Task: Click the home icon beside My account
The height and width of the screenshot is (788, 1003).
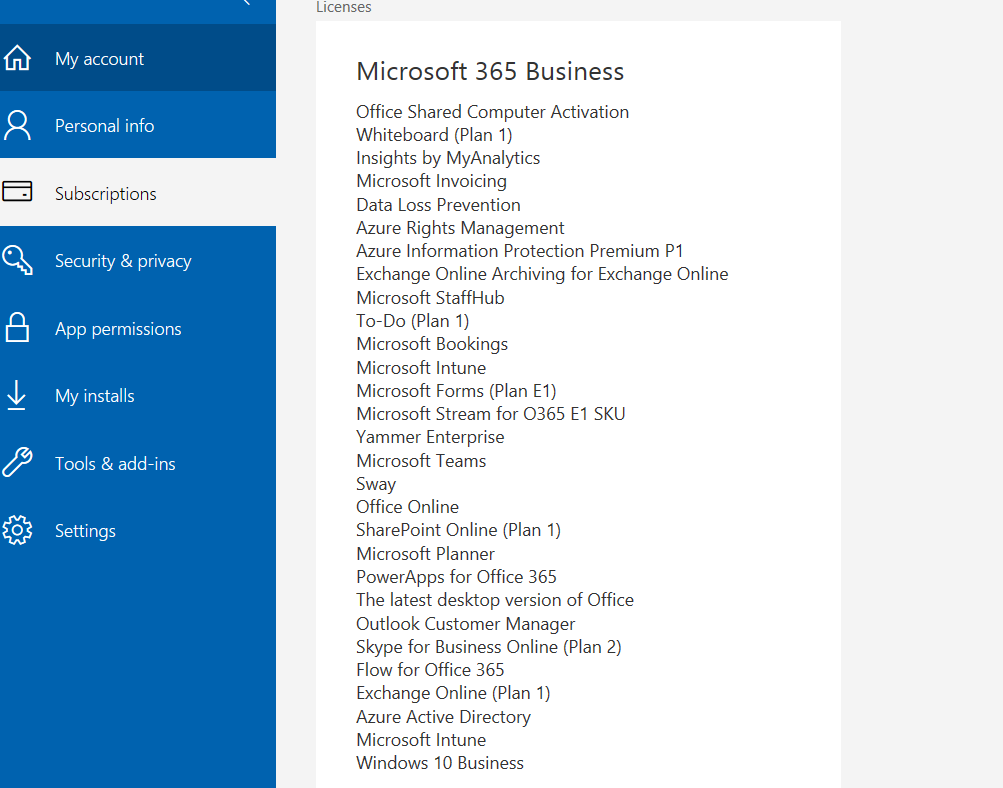Action: point(17,58)
